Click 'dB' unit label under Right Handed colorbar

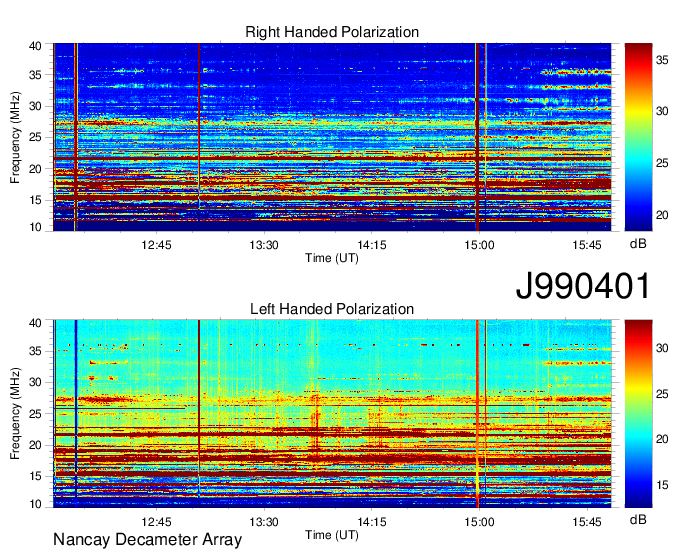coord(638,244)
